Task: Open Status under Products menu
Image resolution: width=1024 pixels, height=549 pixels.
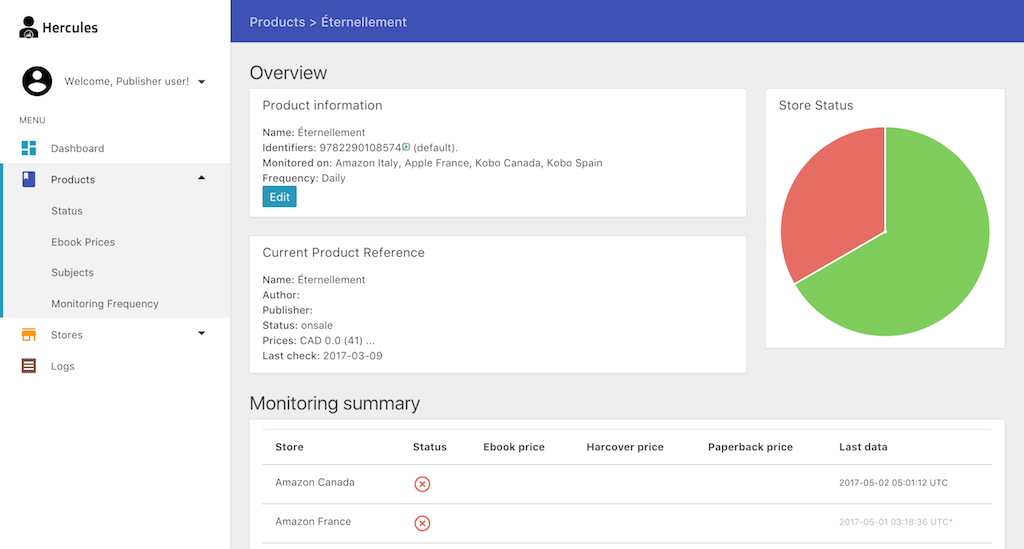Action: coord(67,211)
